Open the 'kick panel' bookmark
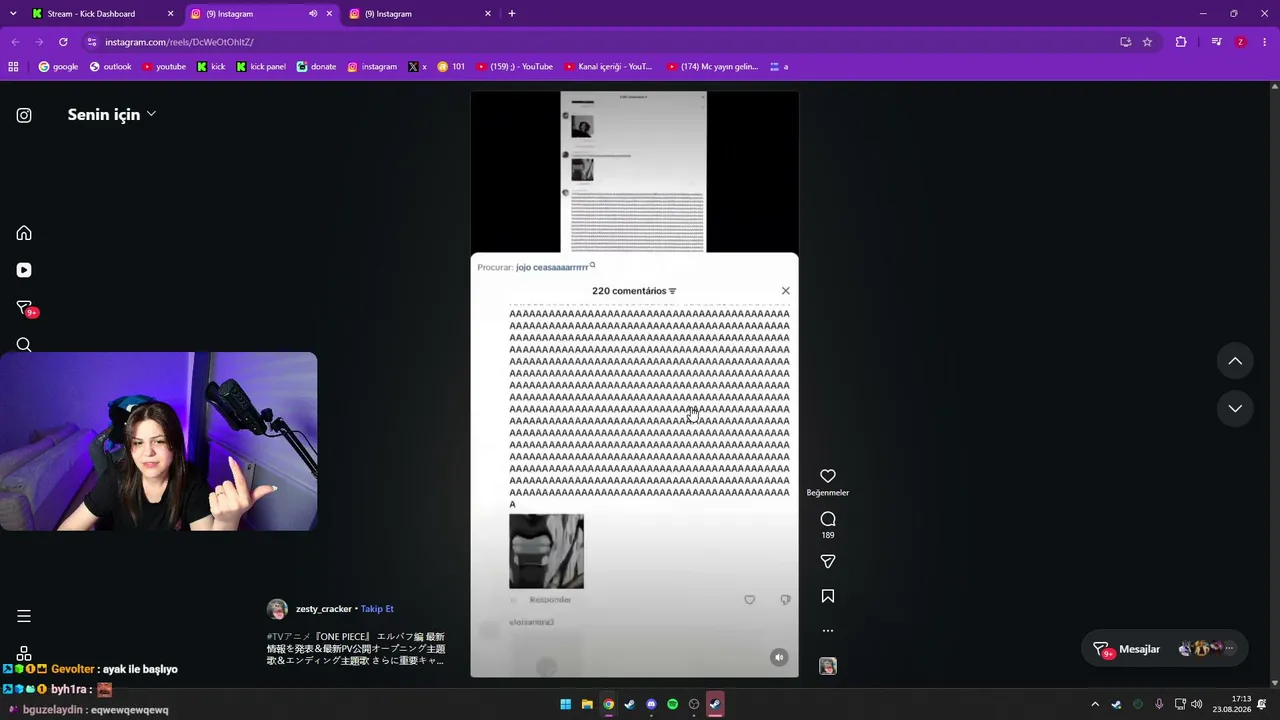The height and width of the screenshot is (720, 1280). point(261,67)
